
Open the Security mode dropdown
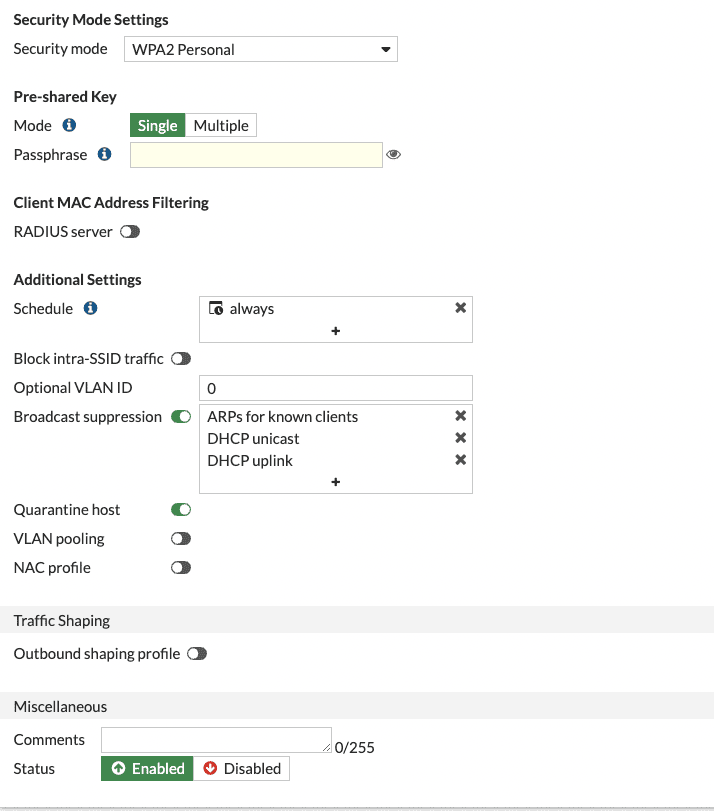260,49
